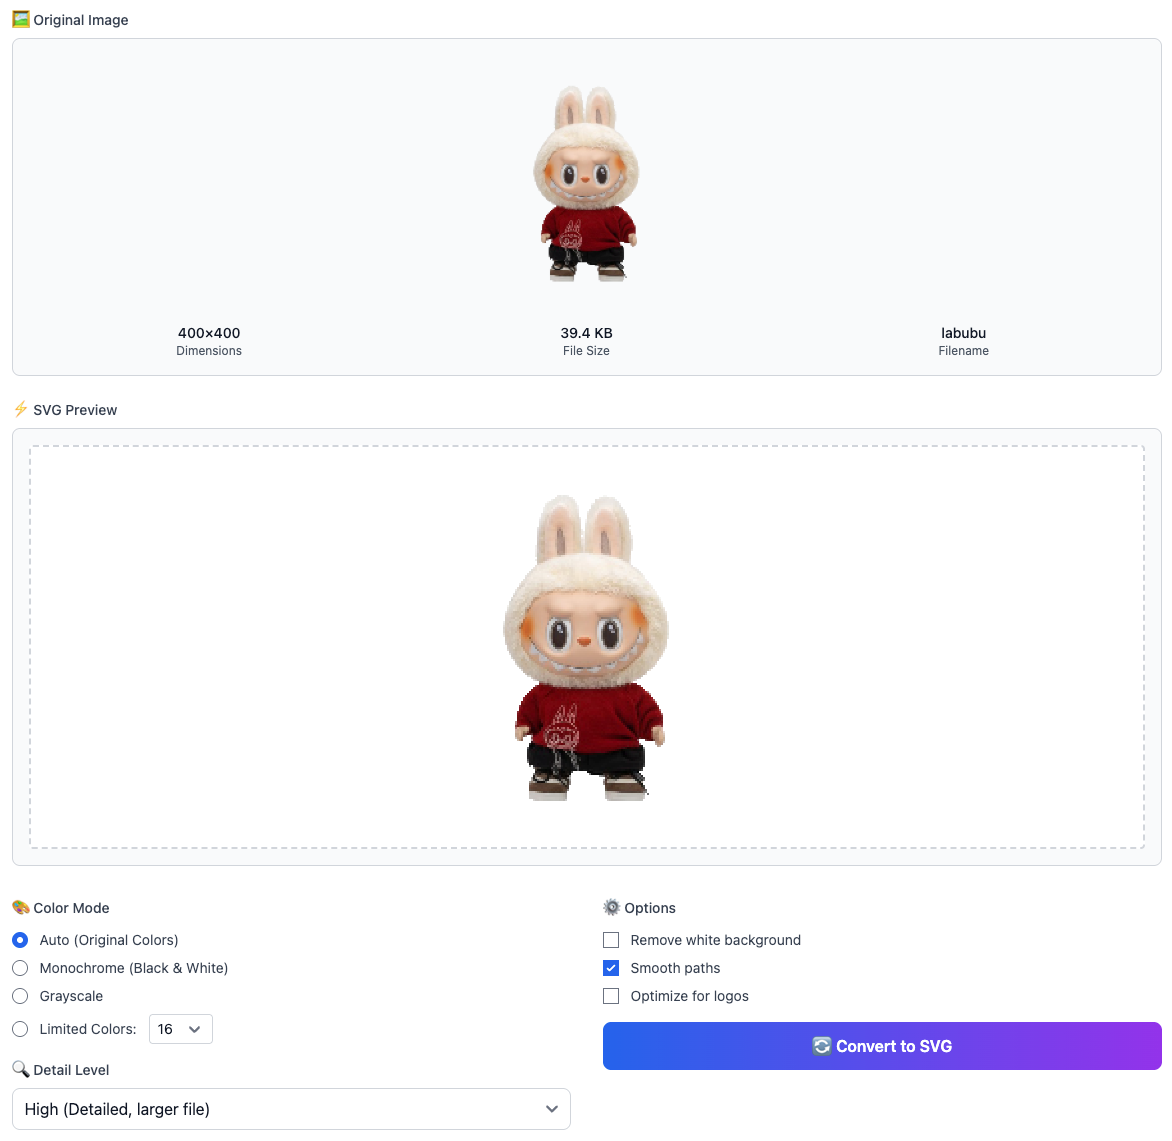Select Auto (Original Colors) radio button
Viewport: 1172px width, 1141px height.
click(20, 940)
